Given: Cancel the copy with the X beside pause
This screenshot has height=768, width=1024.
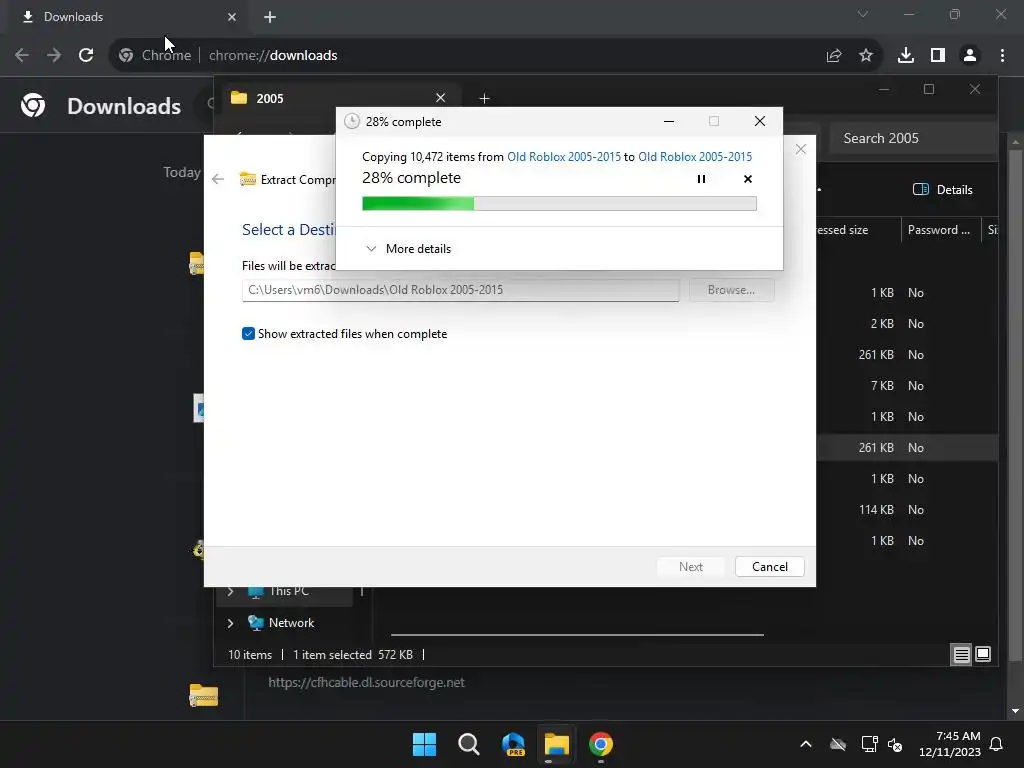Looking at the screenshot, I should pos(748,179).
